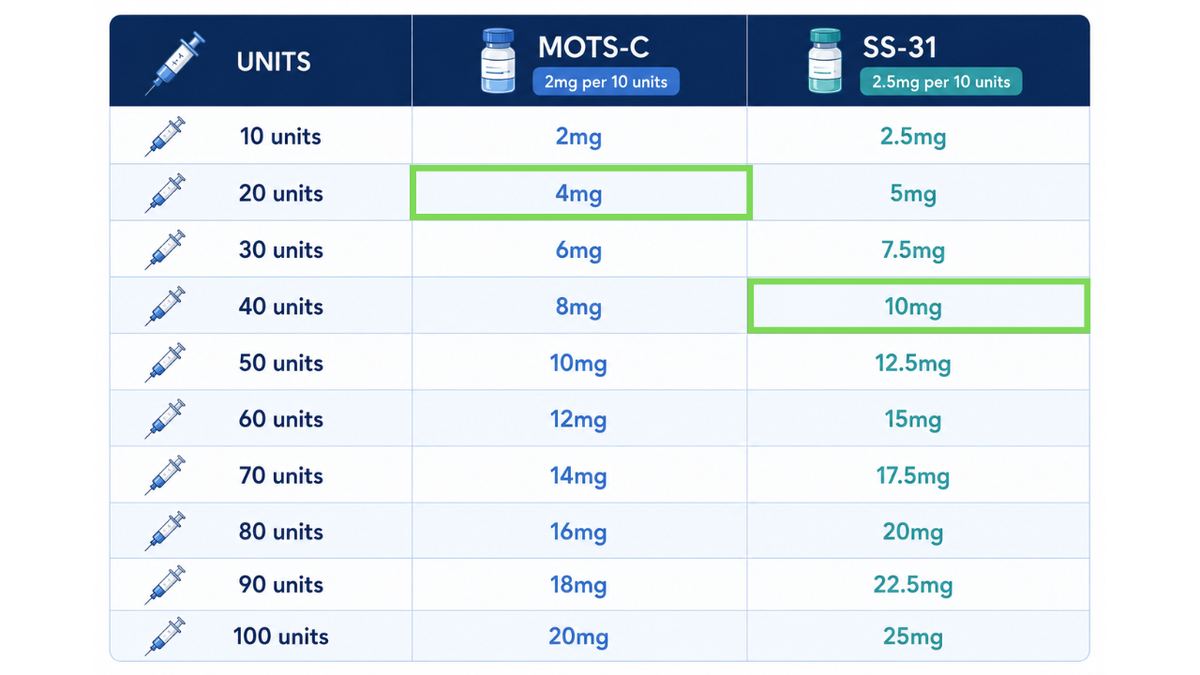Click the syringe icon next to 90 units

[165, 585]
